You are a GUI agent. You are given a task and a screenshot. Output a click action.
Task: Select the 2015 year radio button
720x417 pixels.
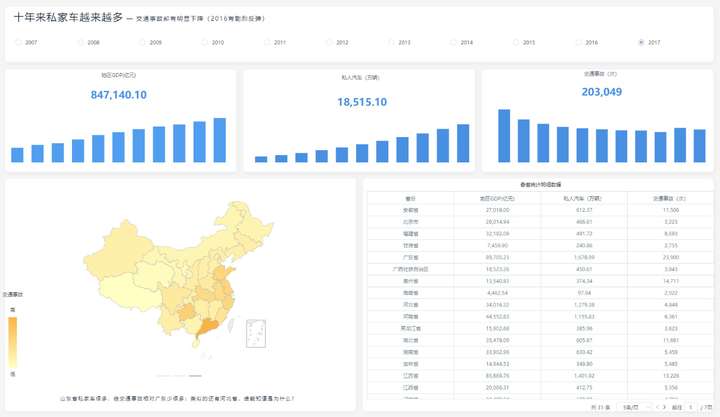[x=516, y=42]
